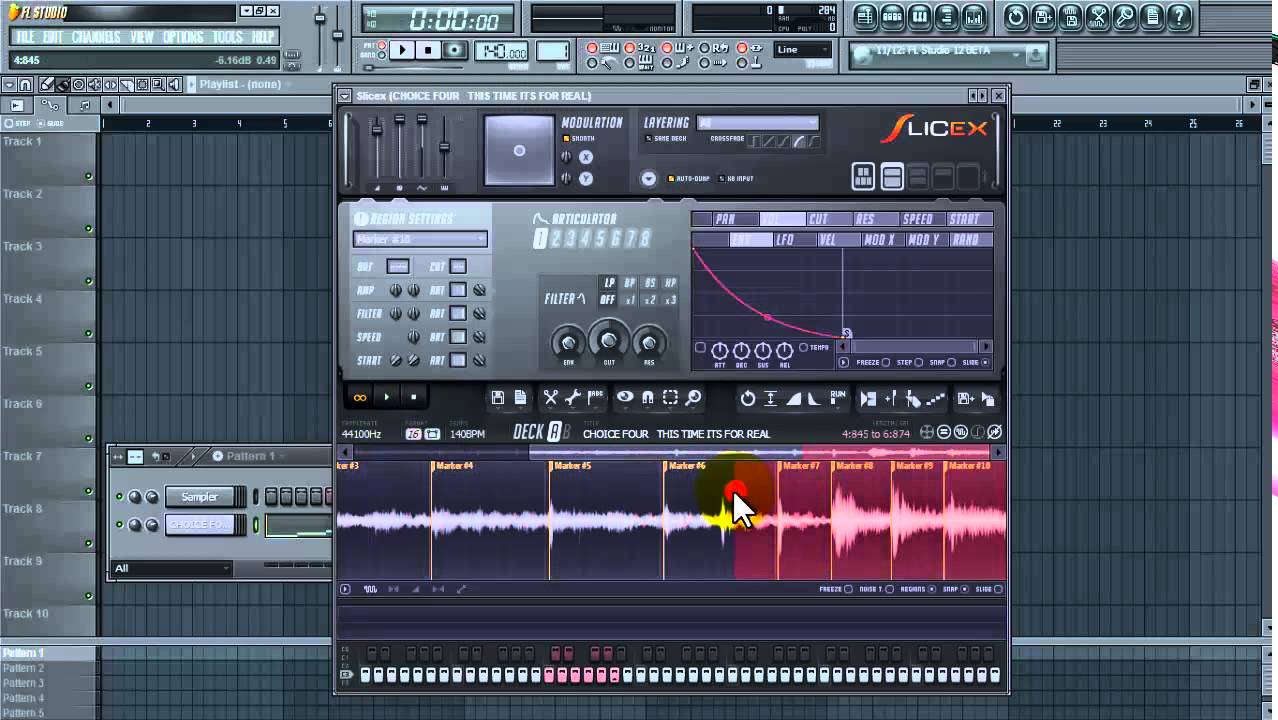Click the Slicex undo circular arrow icon
This screenshot has height=720, width=1278.
[x=747, y=398]
